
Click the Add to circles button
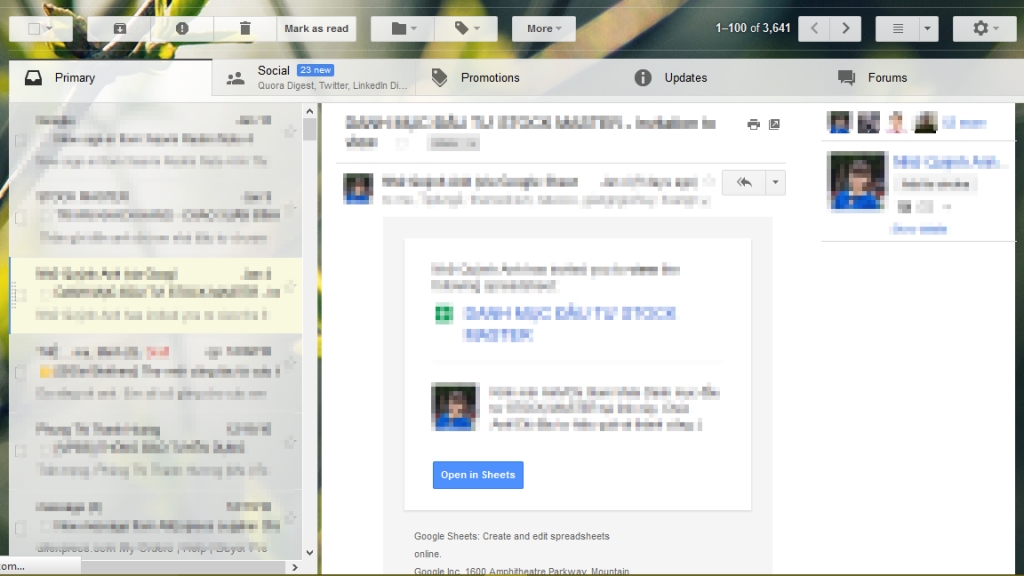935,184
